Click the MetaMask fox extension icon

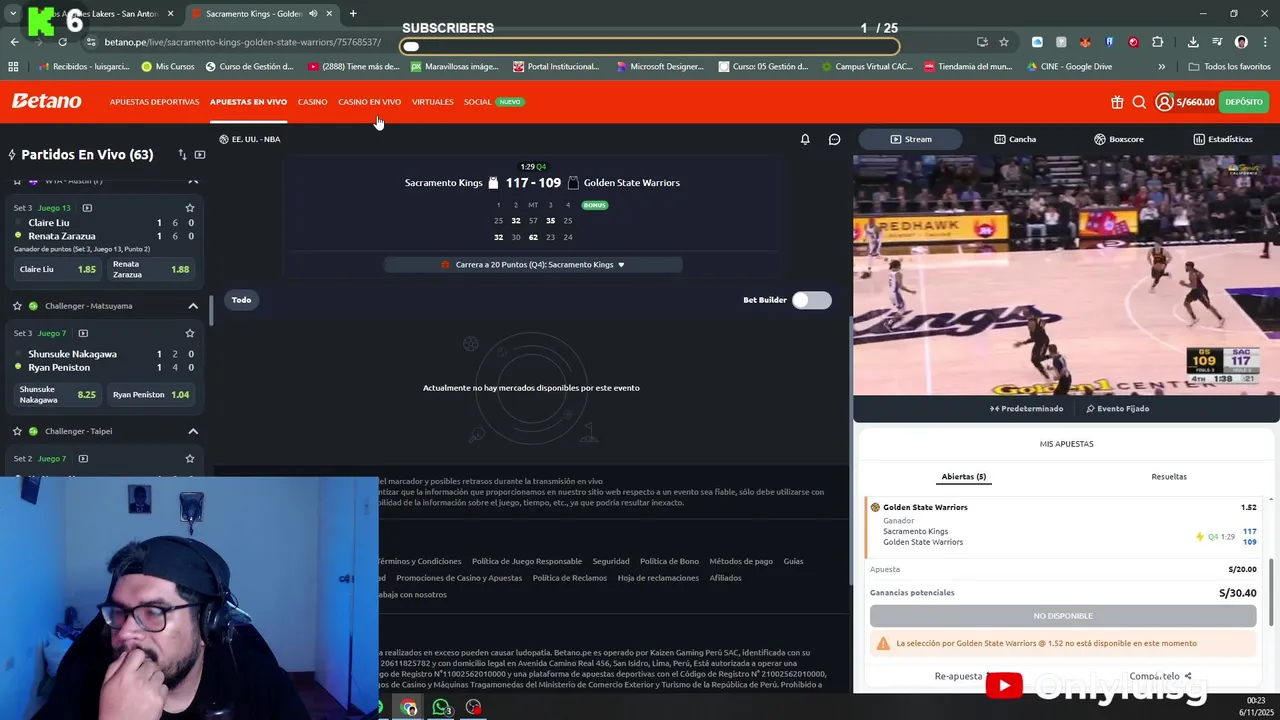click(1085, 42)
